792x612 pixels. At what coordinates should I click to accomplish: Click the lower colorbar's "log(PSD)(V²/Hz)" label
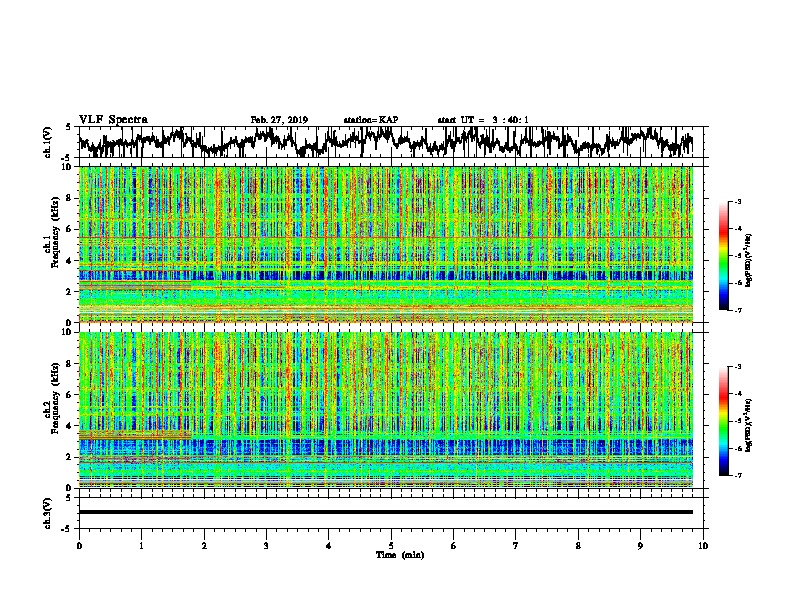750,425
